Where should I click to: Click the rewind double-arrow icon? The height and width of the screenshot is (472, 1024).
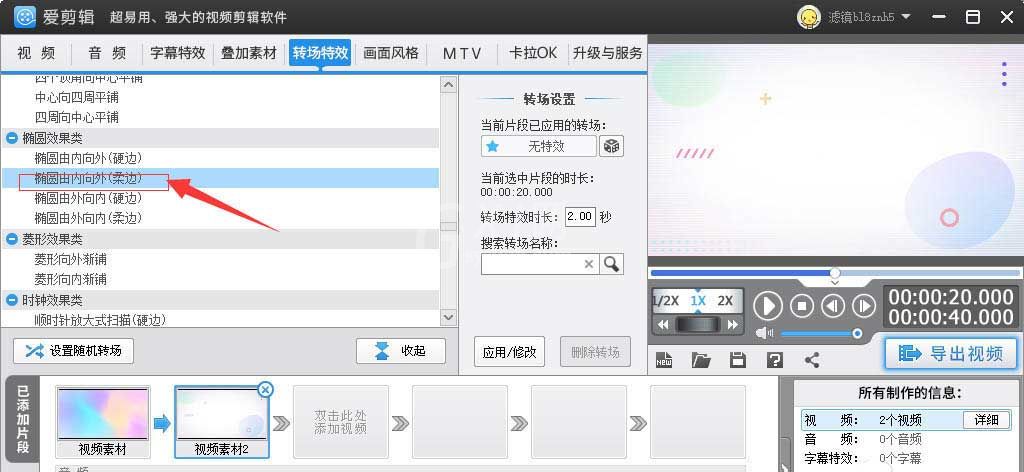664,324
